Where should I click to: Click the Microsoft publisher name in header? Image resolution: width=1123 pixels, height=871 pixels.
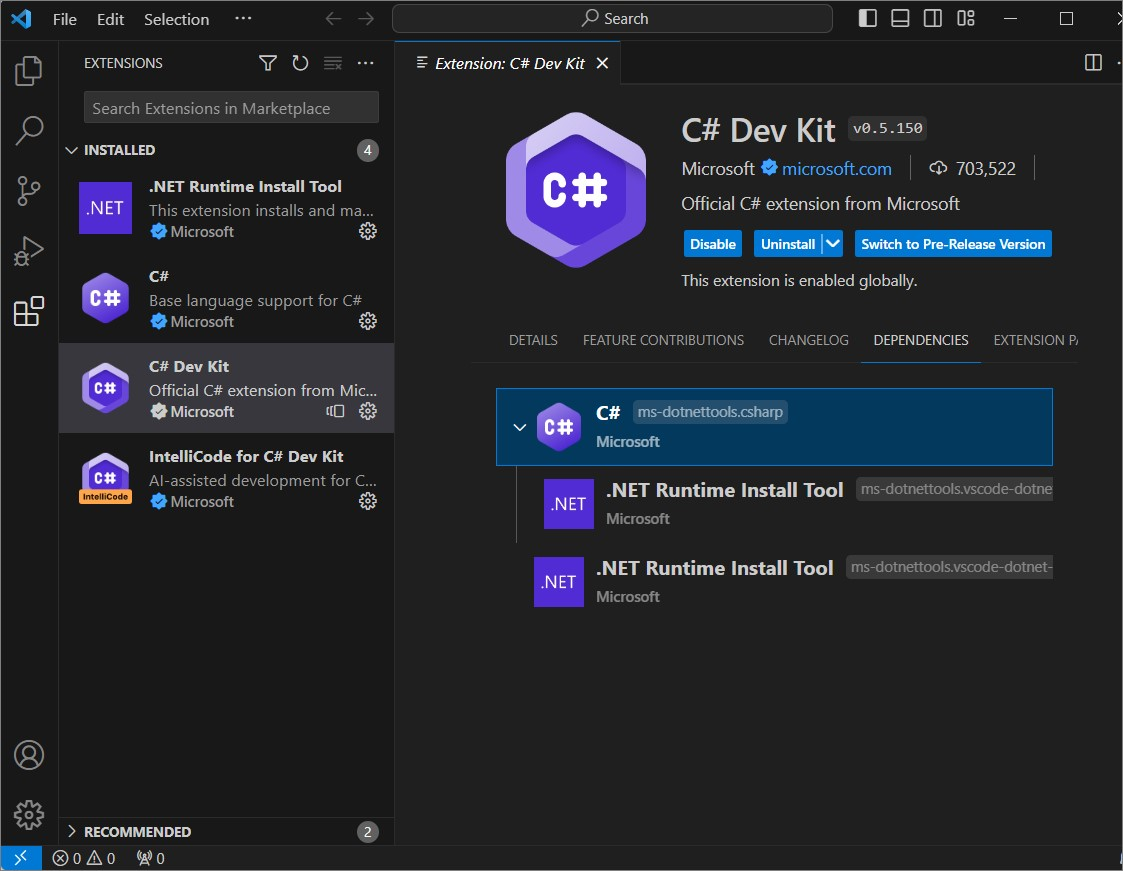(x=718, y=168)
